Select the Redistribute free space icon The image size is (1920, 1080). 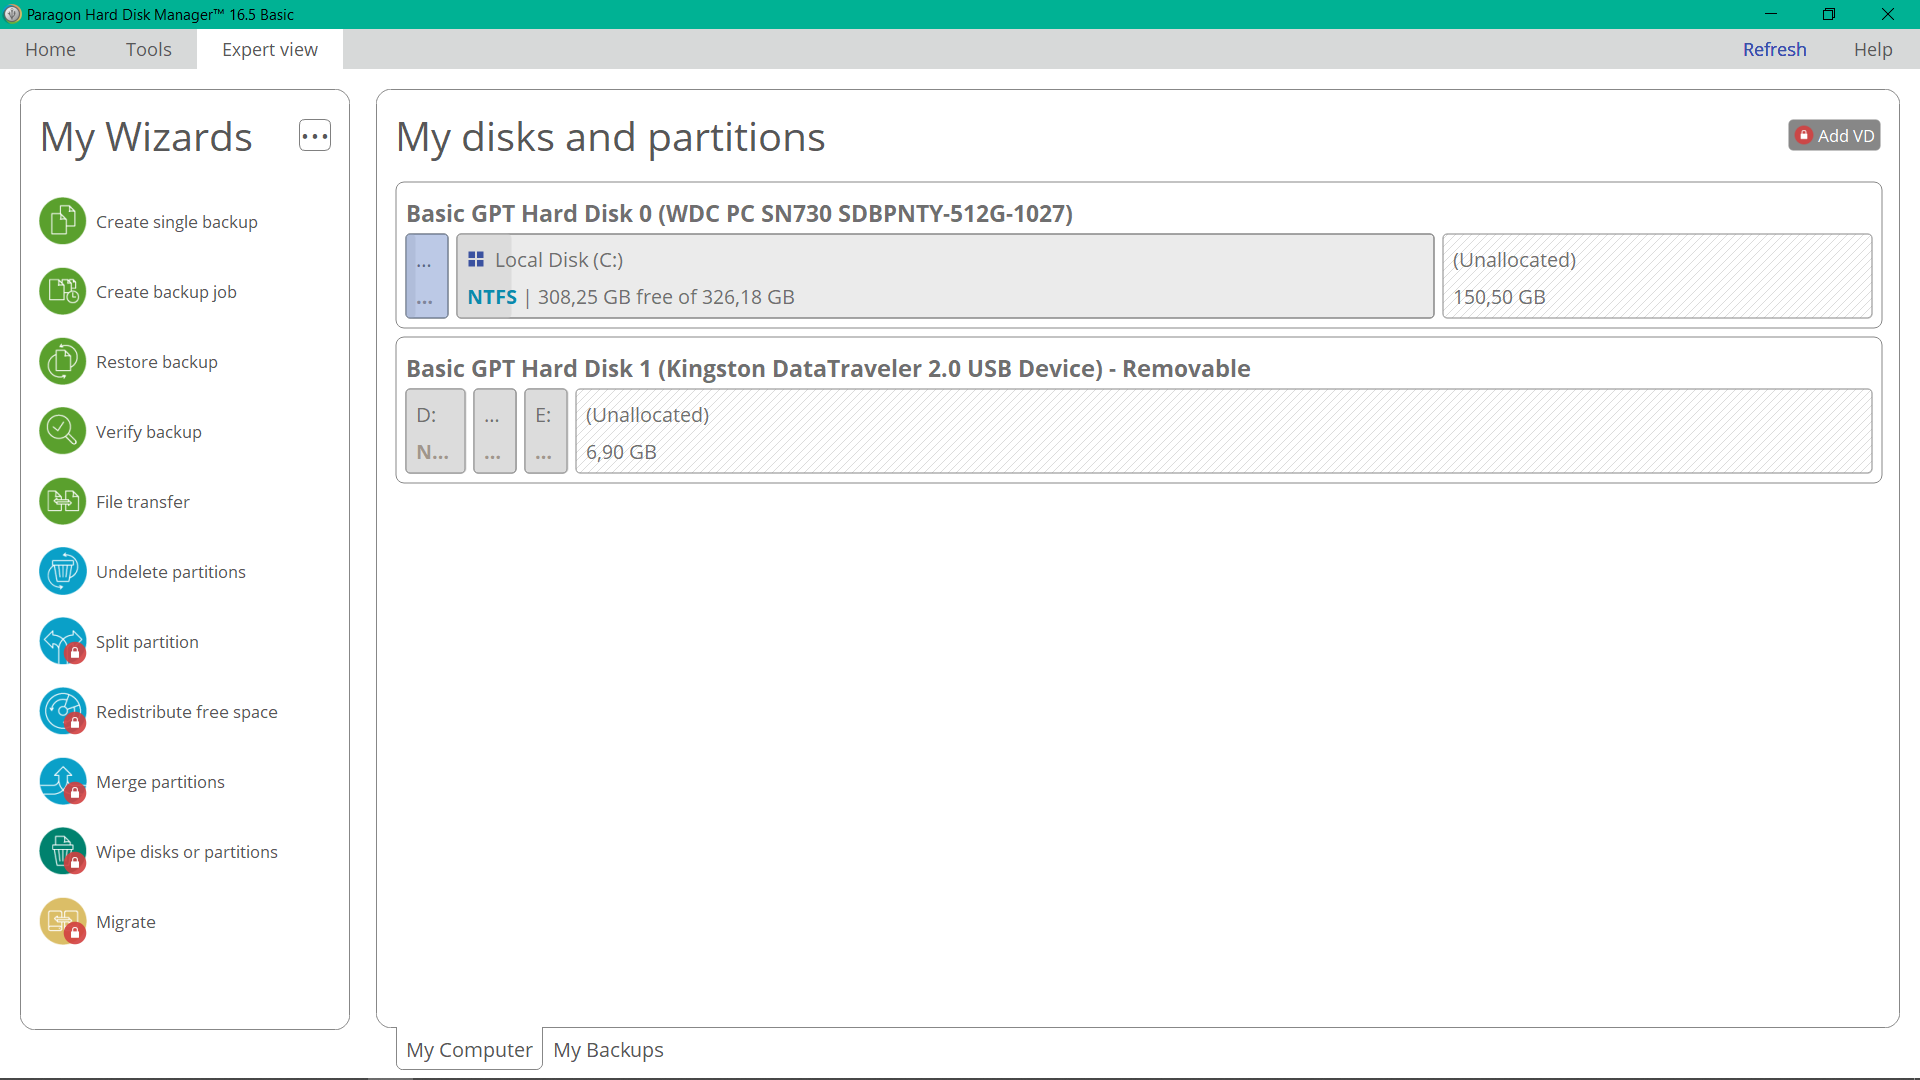62,711
